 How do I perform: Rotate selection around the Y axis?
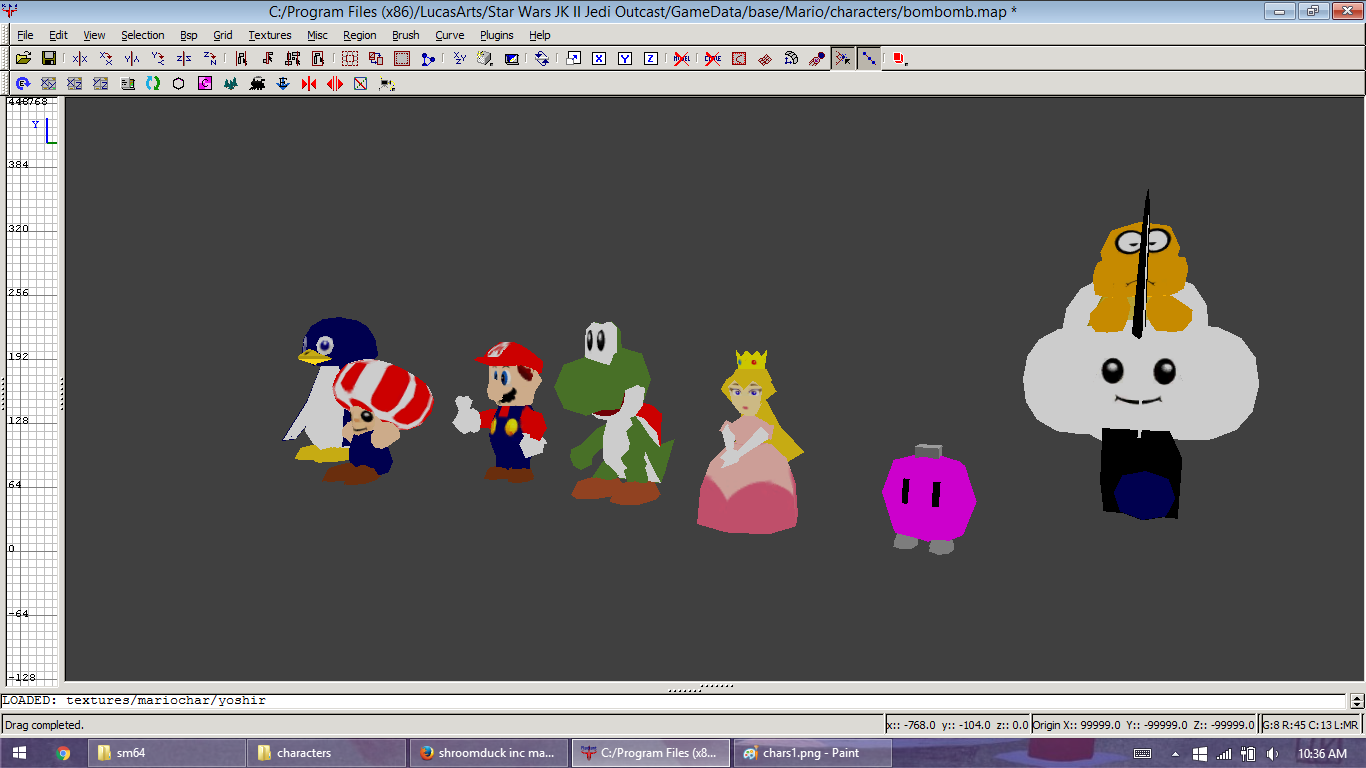tap(158, 59)
